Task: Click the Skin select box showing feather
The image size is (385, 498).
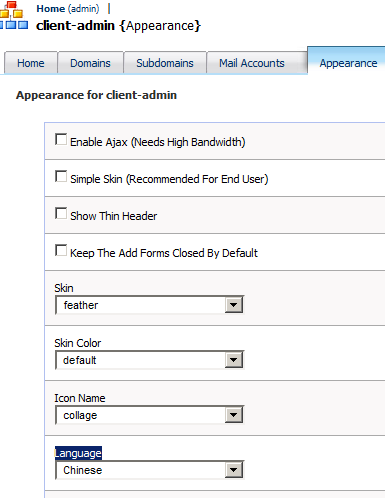Action: point(150,305)
